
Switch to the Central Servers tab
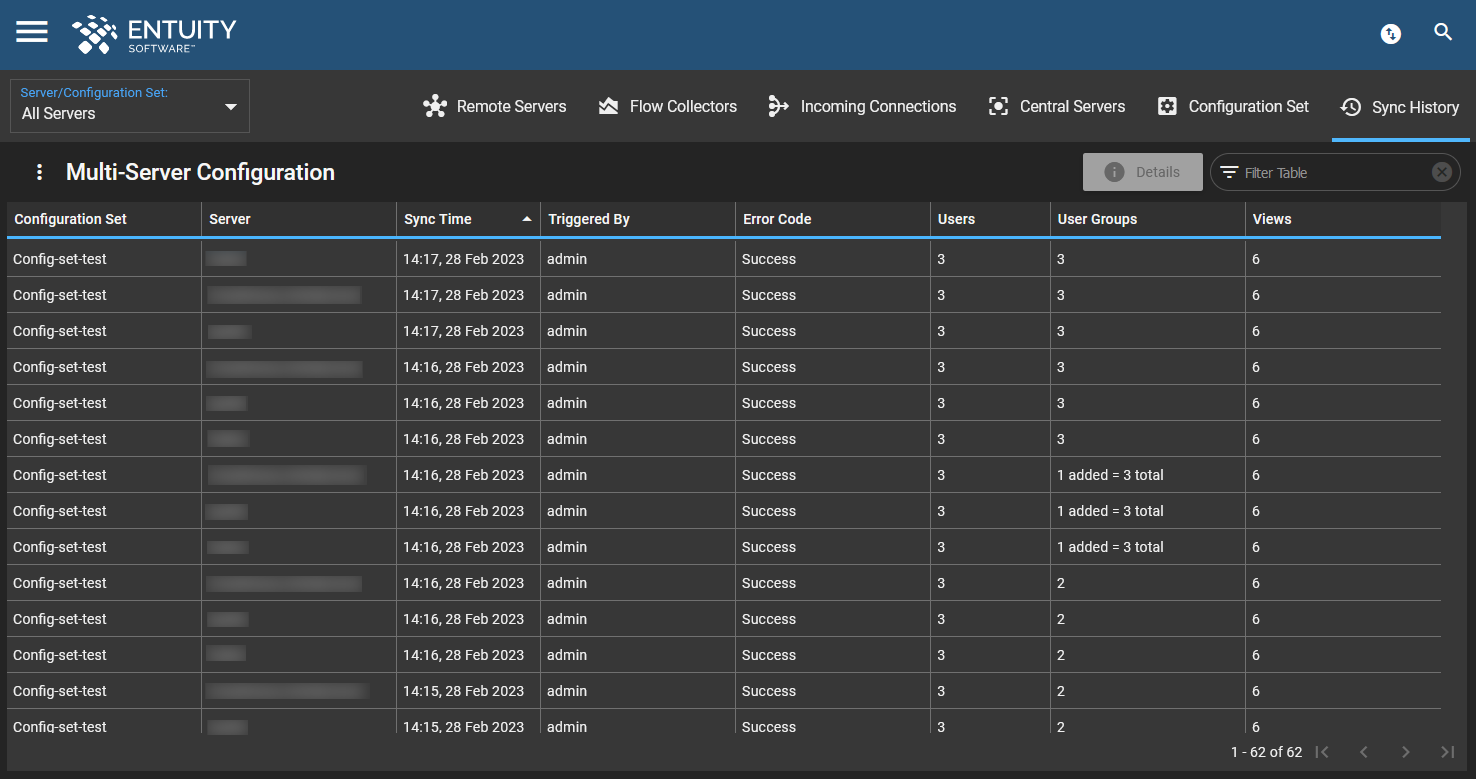click(1056, 106)
